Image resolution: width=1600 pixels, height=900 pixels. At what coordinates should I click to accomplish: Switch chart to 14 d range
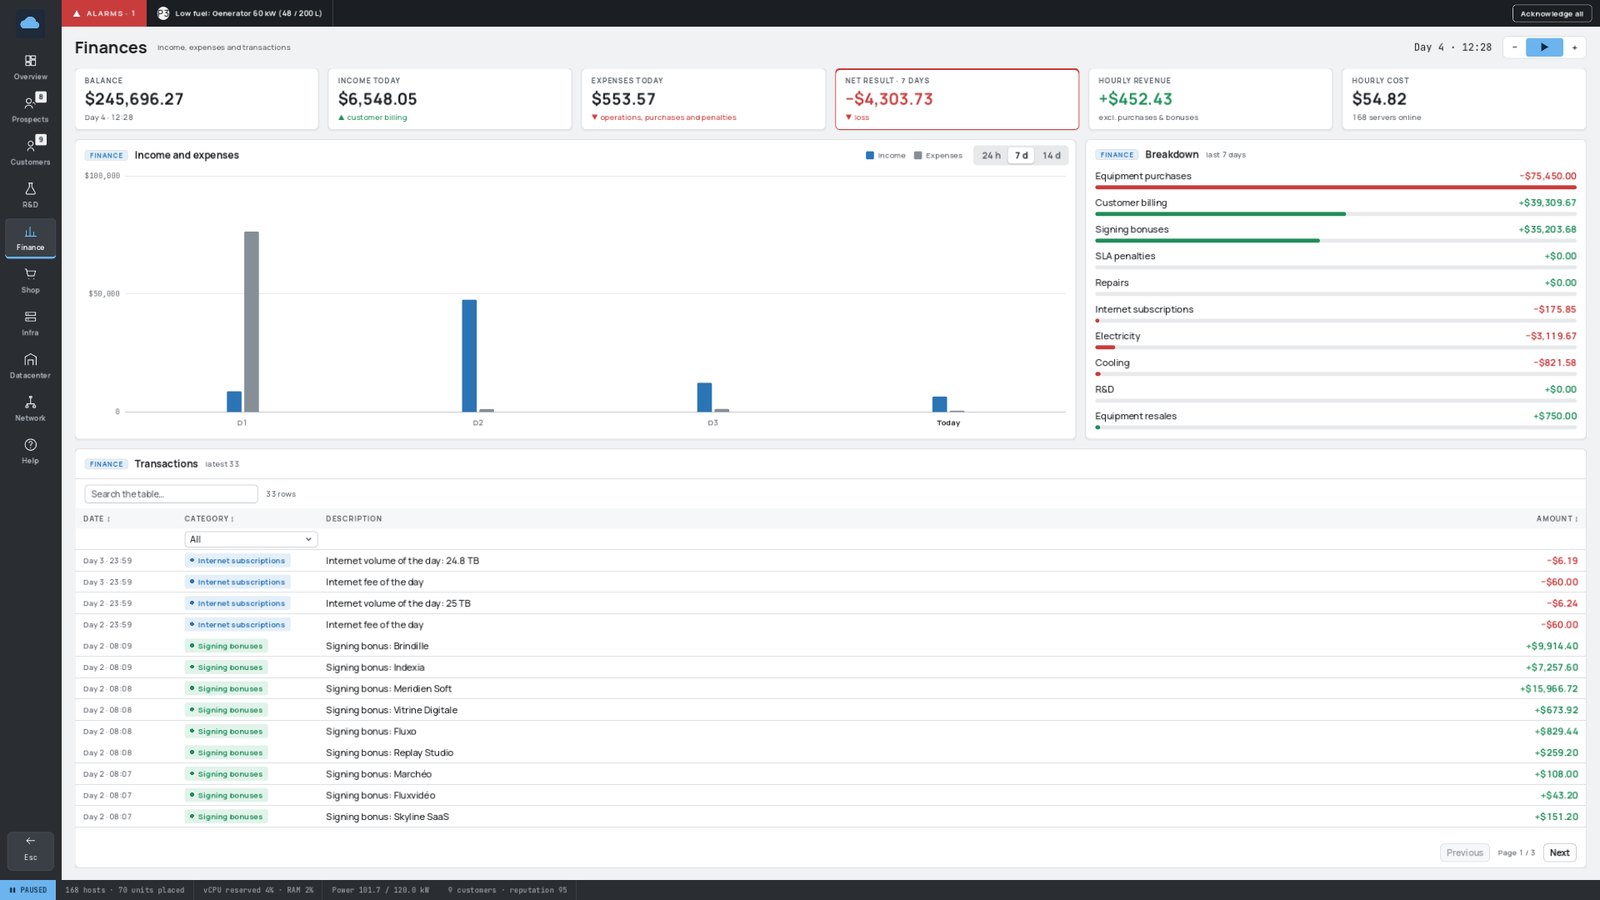pyautogui.click(x=1051, y=155)
